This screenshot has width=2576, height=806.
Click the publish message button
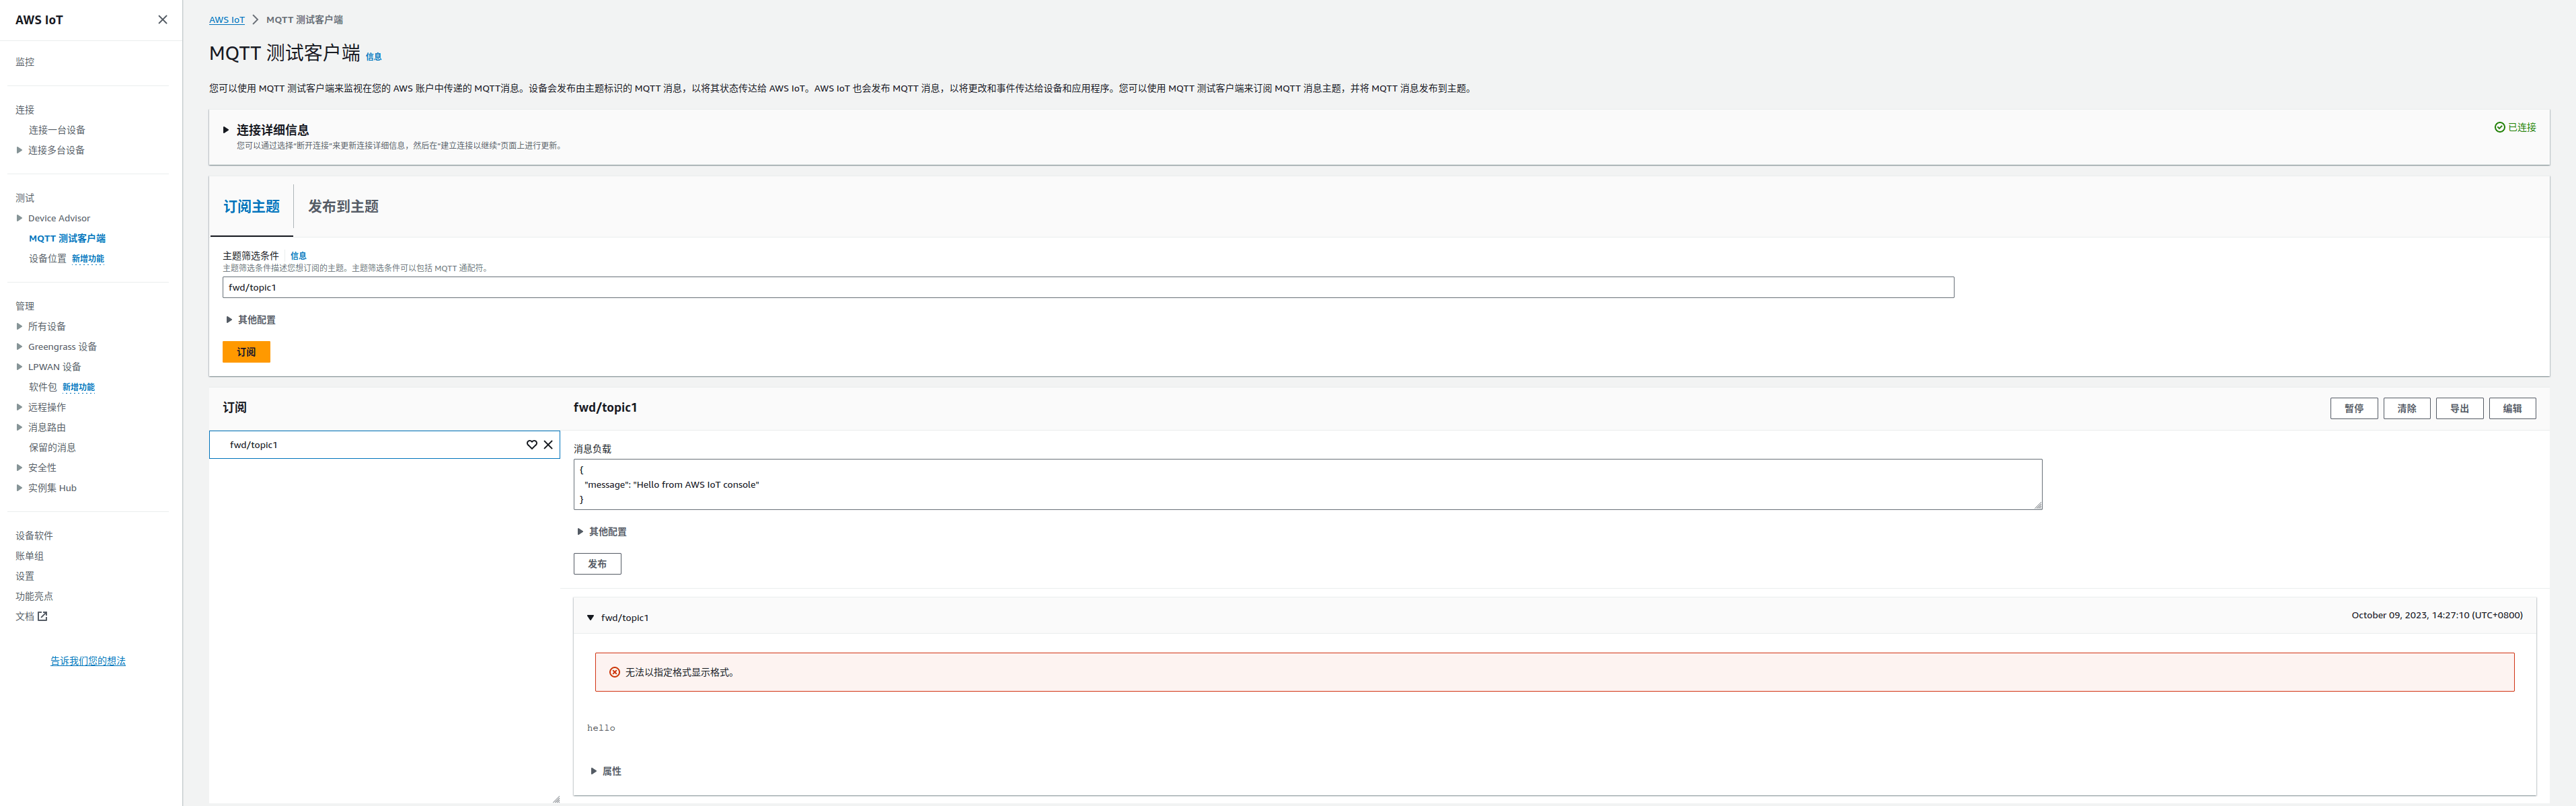597,564
